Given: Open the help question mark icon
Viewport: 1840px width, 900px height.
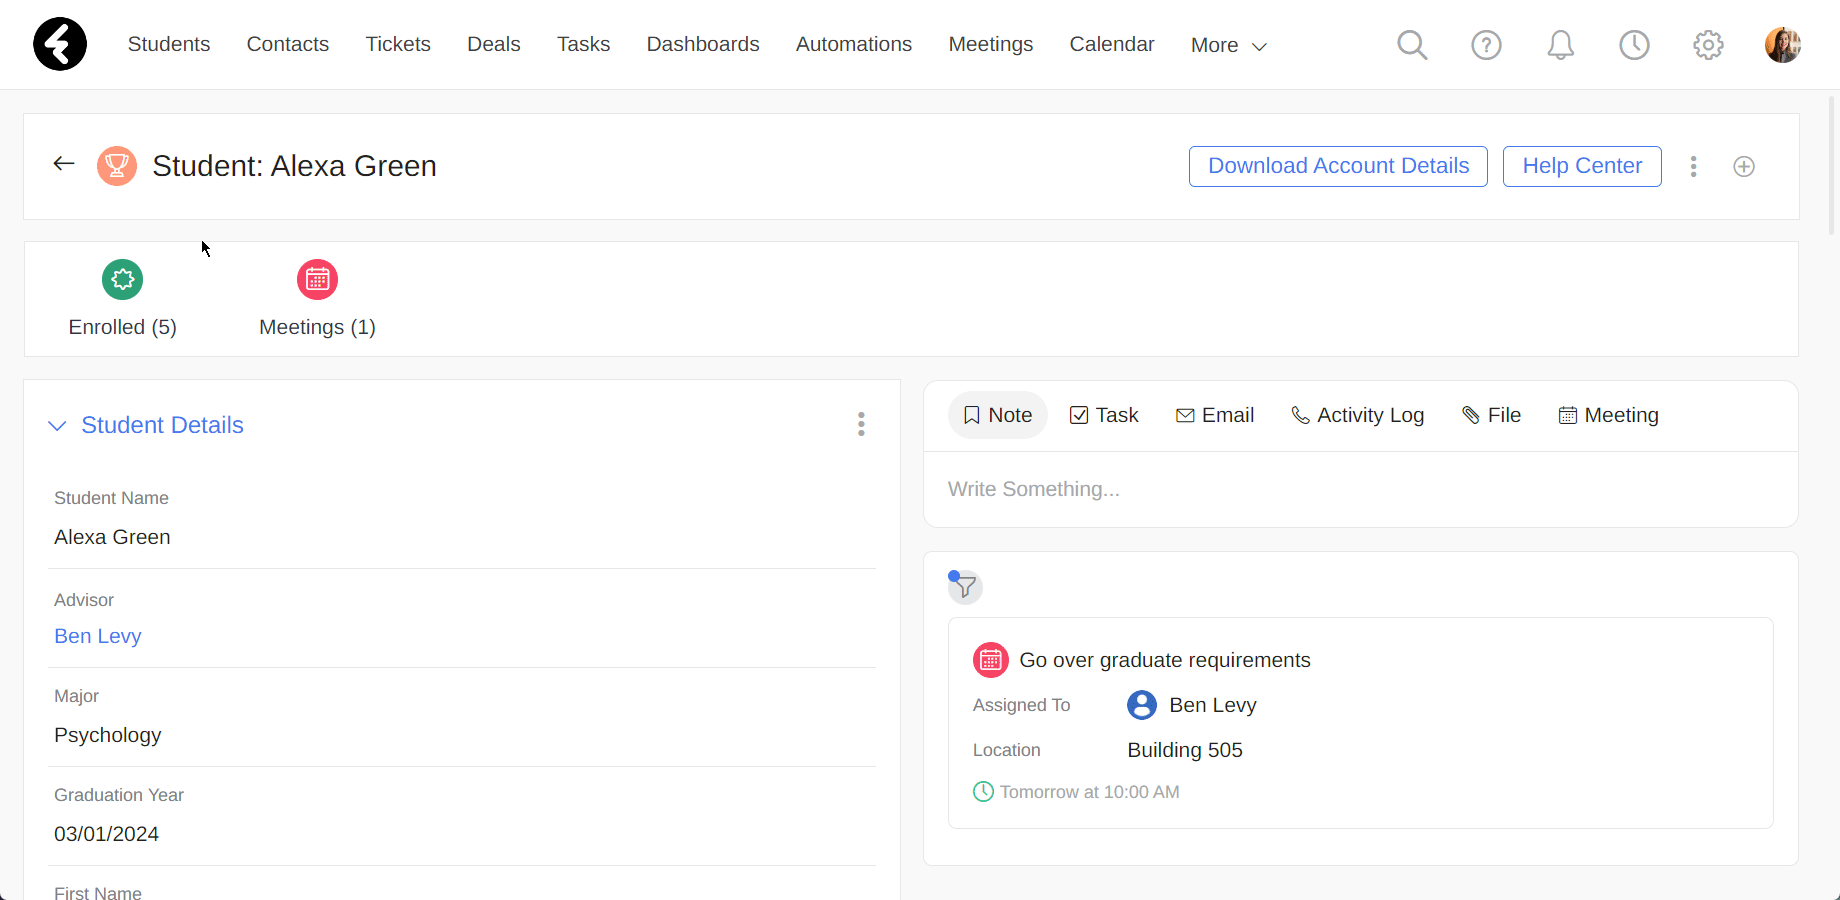Looking at the screenshot, I should [x=1486, y=45].
